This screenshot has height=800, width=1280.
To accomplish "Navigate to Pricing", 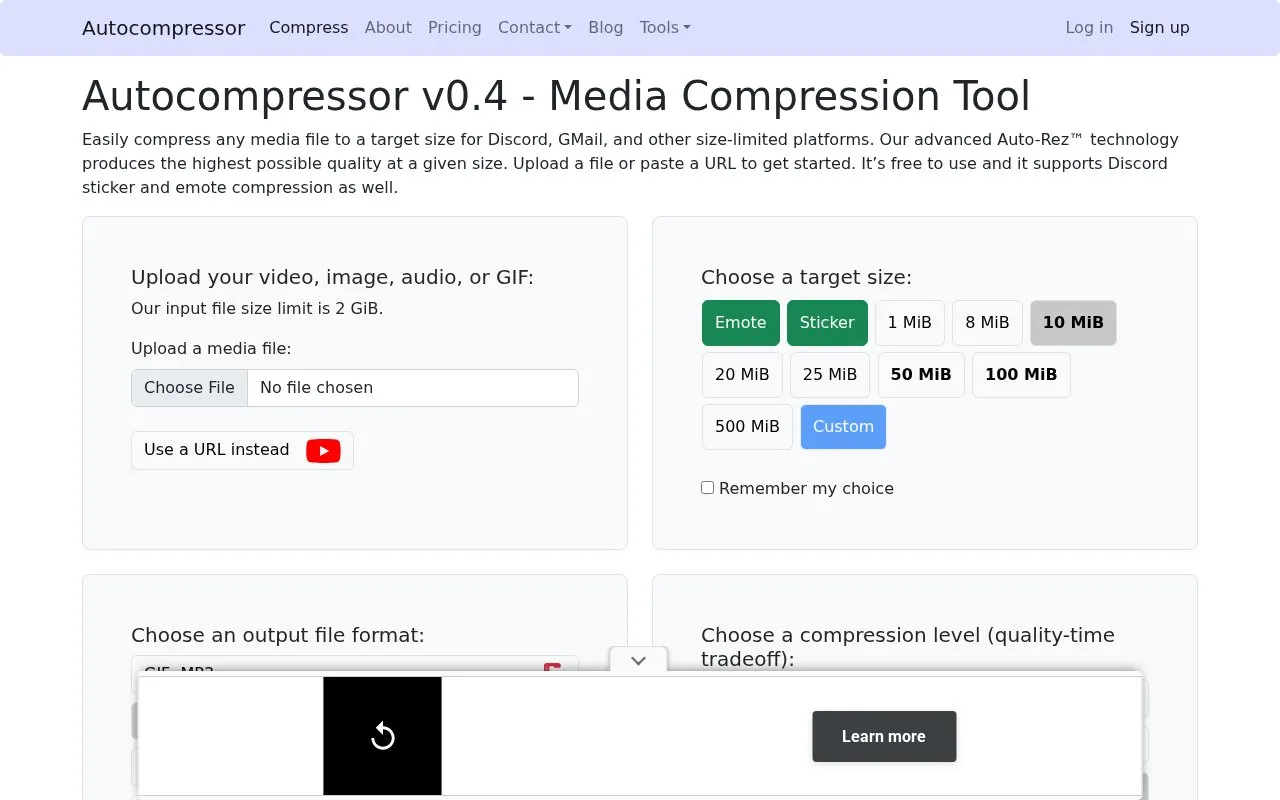I will point(455,28).
